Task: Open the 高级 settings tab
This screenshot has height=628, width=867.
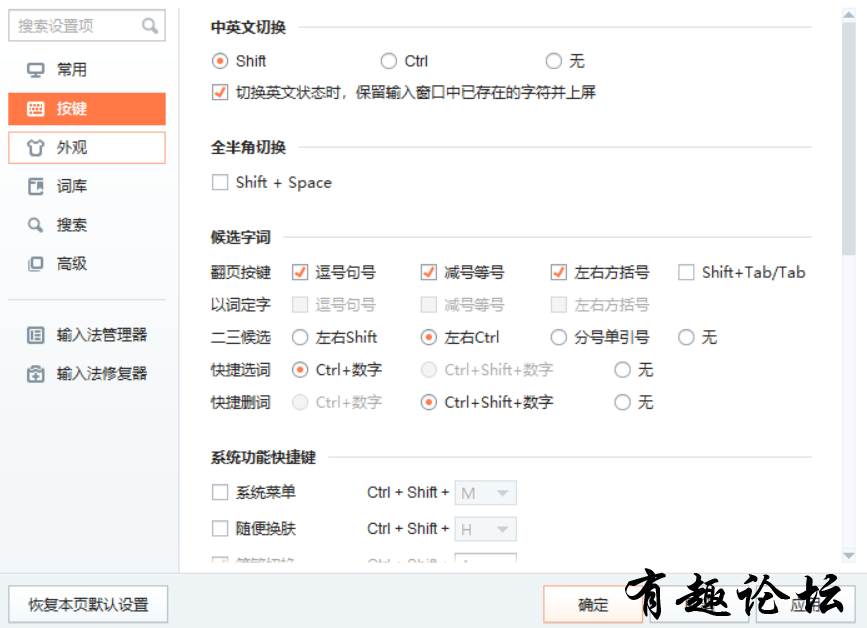Action: pyautogui.click(x=87, y=264)
